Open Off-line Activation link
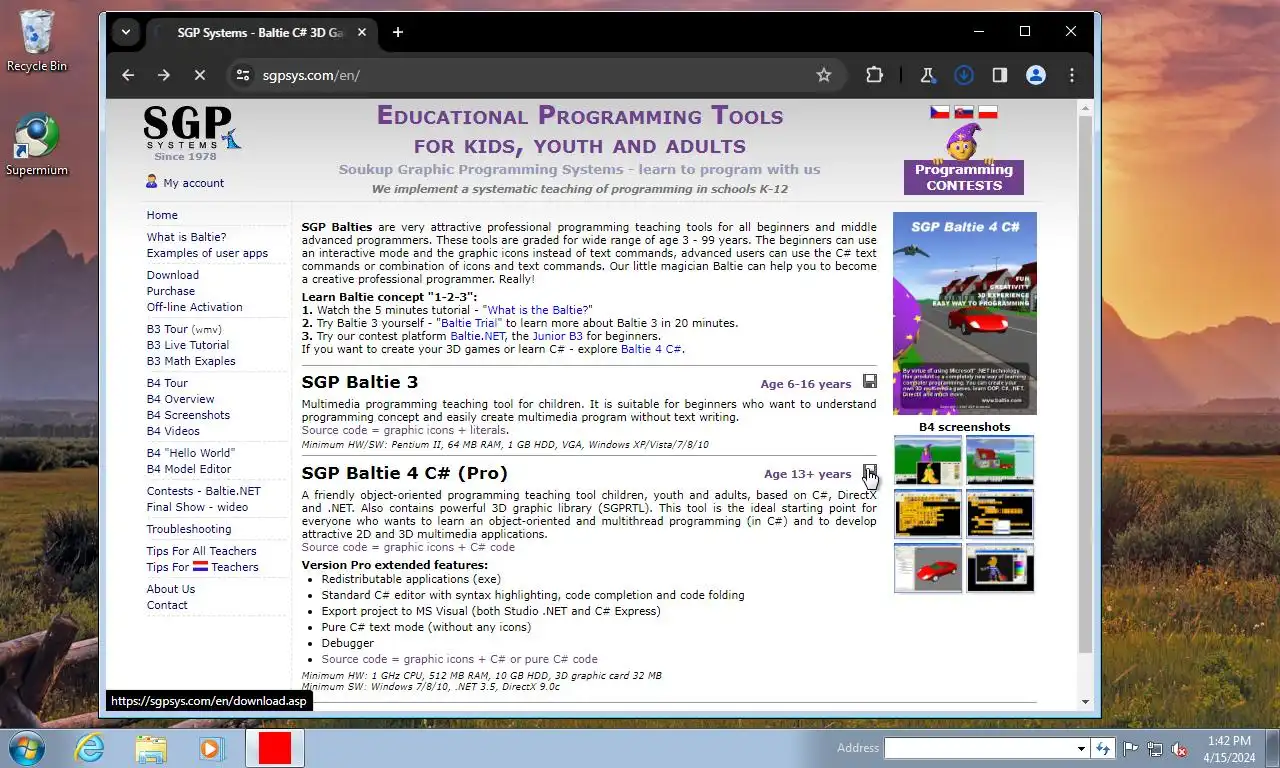The height and width of the screenshot is (768, 1280). [x=194, y=307]
